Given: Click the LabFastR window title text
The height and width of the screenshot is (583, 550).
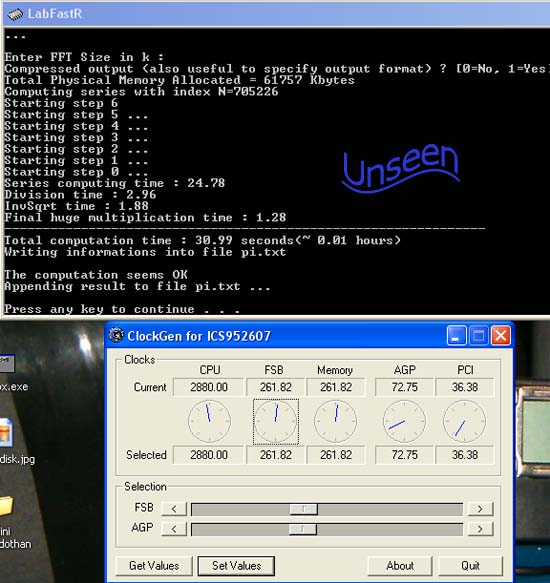Looking at the screenshot, I should (55, 14).
